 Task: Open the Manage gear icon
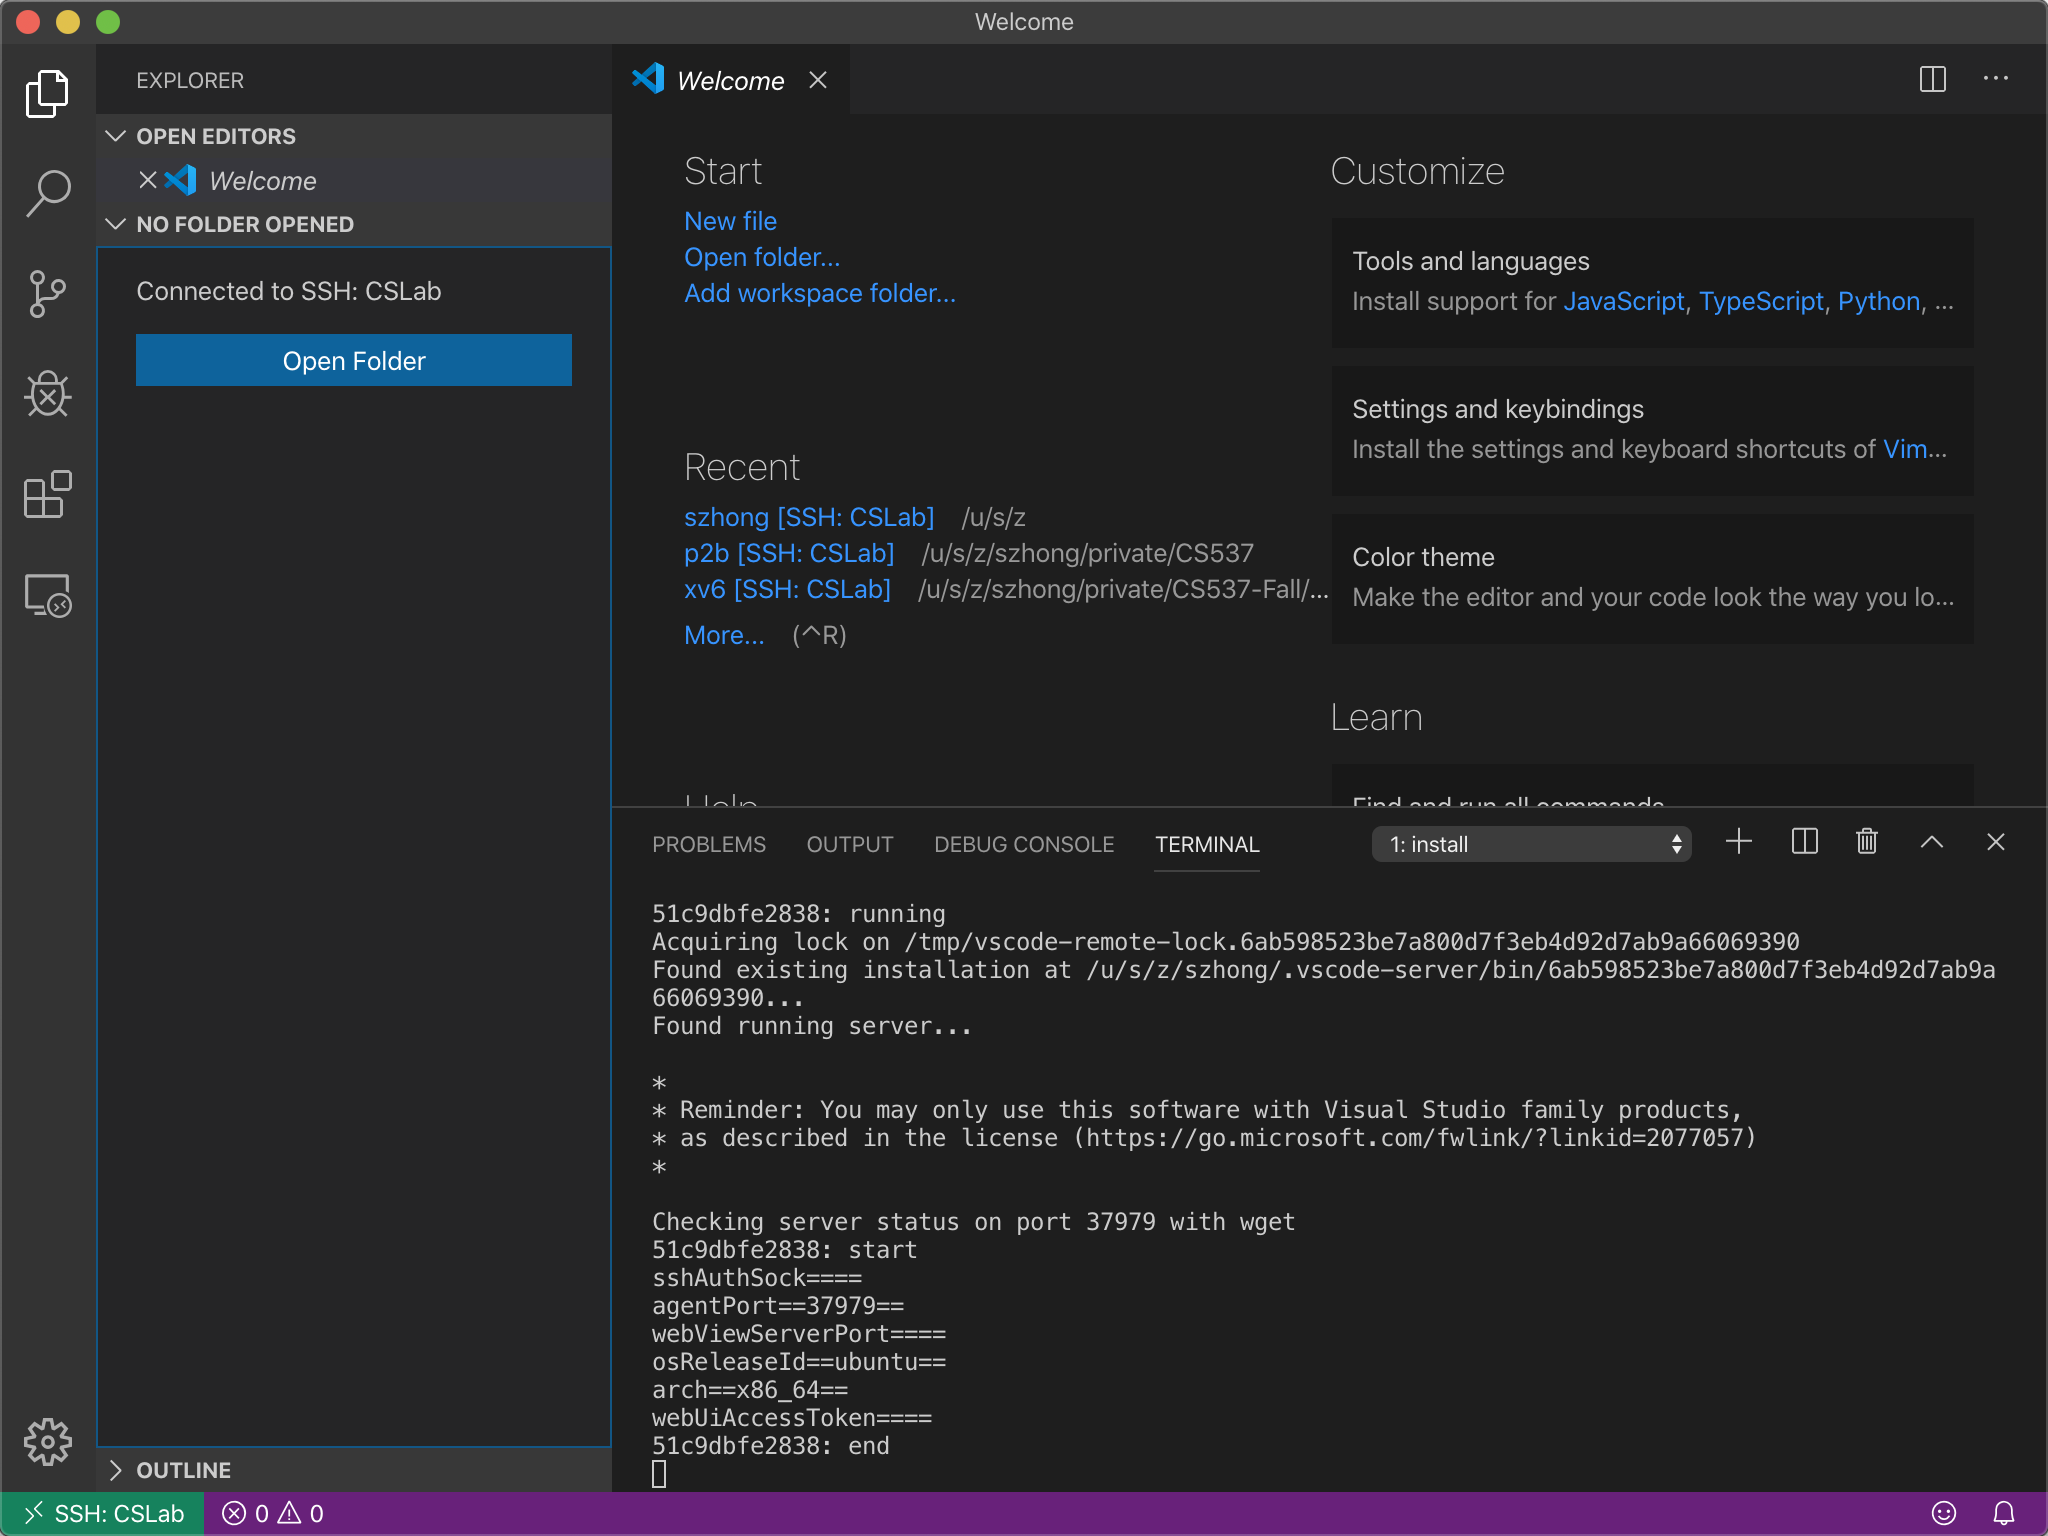[47, 1441]
